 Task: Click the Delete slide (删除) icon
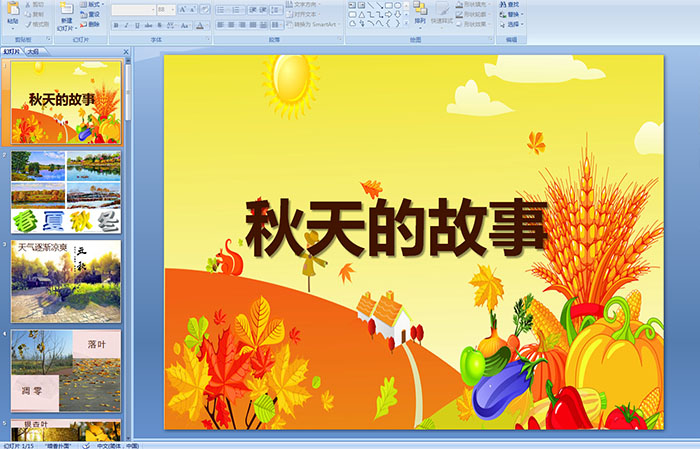coord(92,25)
